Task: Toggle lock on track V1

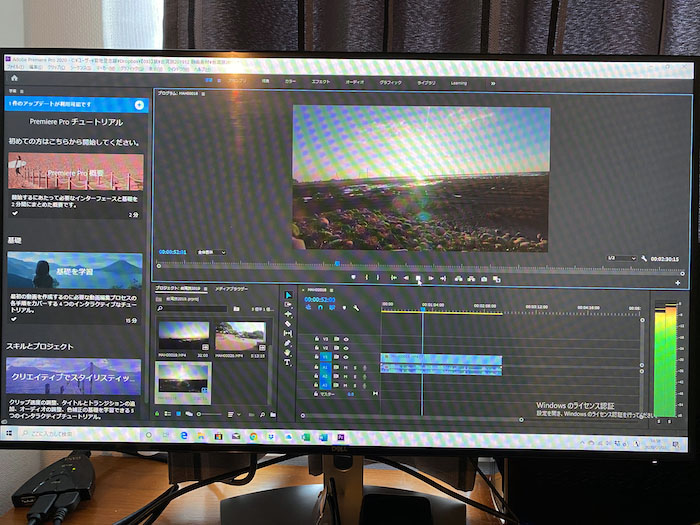Action: (x=316, y=357)
